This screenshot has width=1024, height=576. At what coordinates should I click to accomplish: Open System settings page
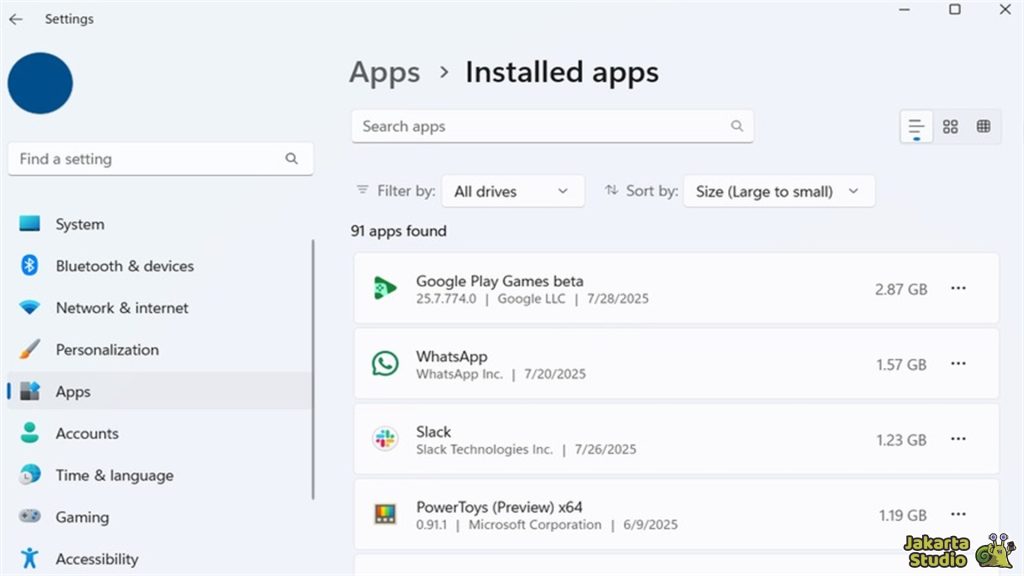pyautogui.click(x=80, y=224)
